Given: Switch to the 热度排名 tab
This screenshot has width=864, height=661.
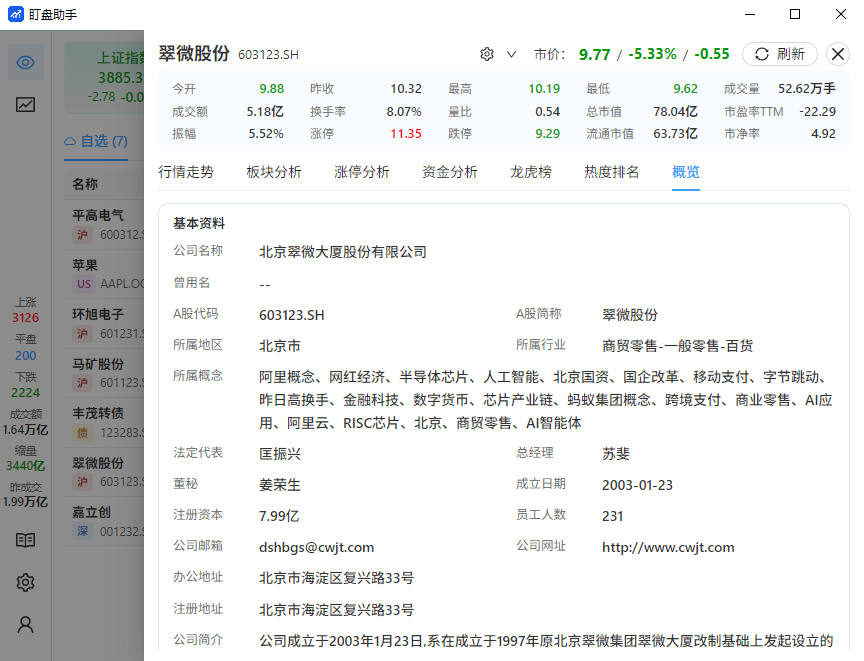Looking at the screenshot, I should 612,172.
